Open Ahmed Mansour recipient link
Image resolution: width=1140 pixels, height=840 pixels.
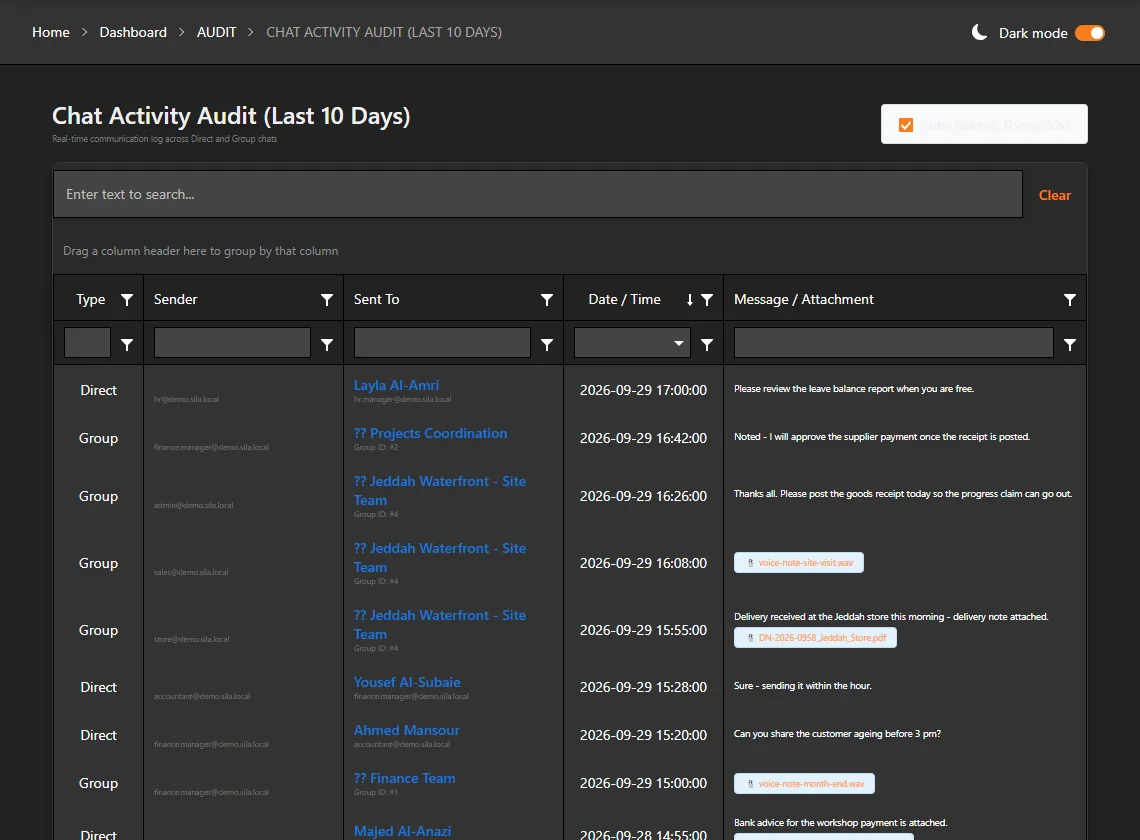[406, 730]
